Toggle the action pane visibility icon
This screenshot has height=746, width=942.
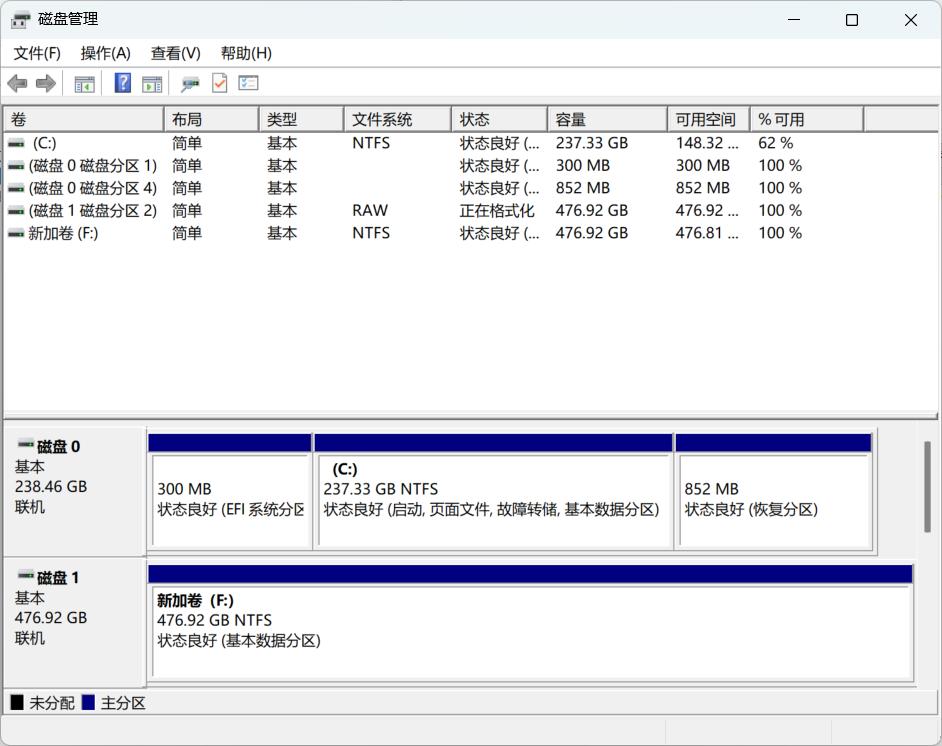(x=152, y=83)
